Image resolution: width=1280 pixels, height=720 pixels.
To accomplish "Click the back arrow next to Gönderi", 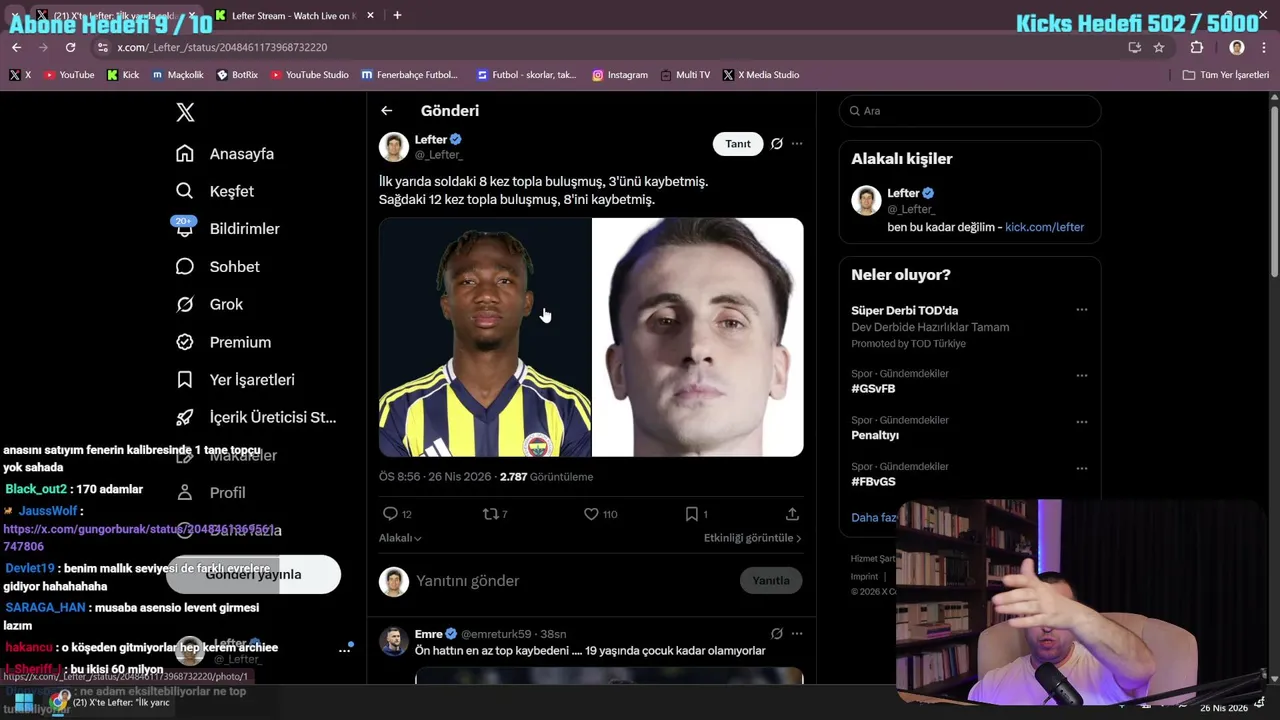I will click(x=387, y=111).
